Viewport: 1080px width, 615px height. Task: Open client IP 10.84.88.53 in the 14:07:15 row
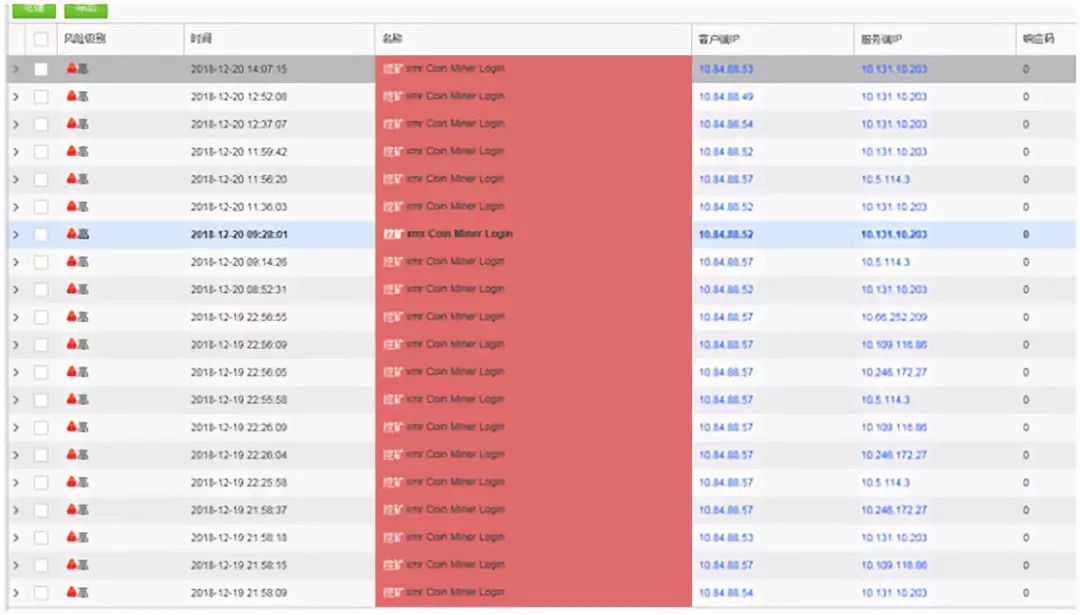pyautogui.click(x=726, y=69)
